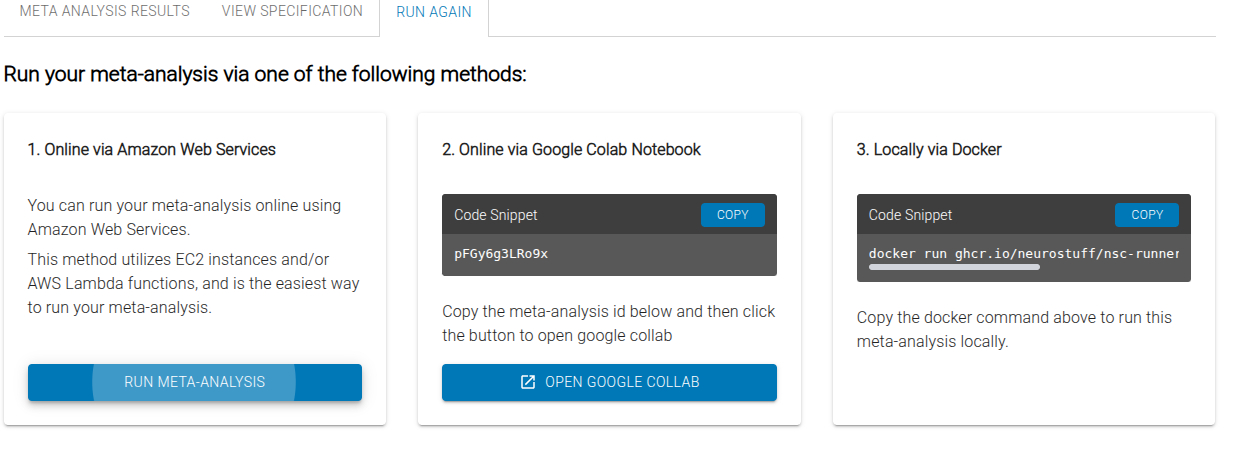Screen dimensions: 1248x454
Task: Select the Run Again tab
Action: [434, 13]
